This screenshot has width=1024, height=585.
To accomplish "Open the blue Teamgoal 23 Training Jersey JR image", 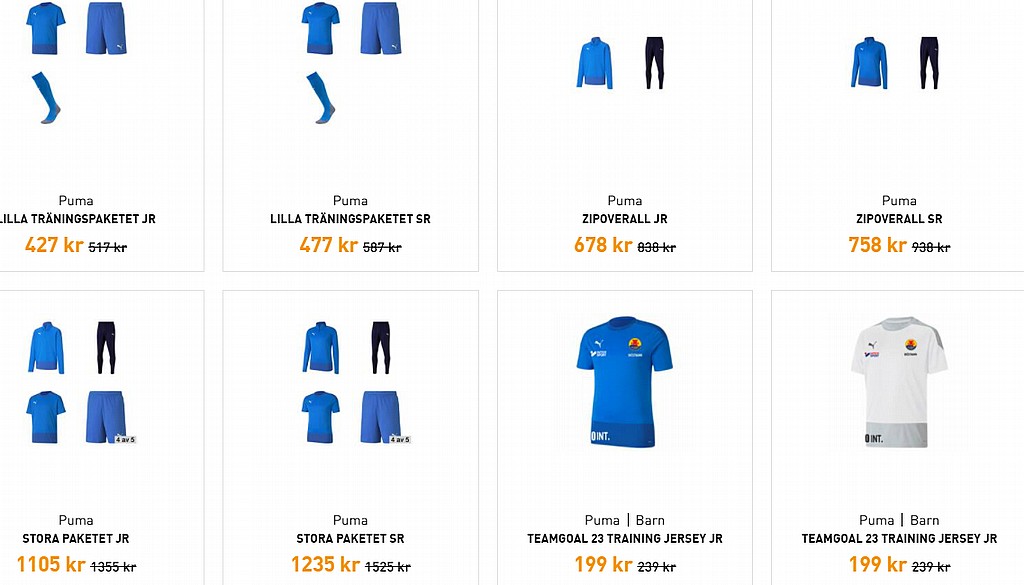I will pos(624,382).
